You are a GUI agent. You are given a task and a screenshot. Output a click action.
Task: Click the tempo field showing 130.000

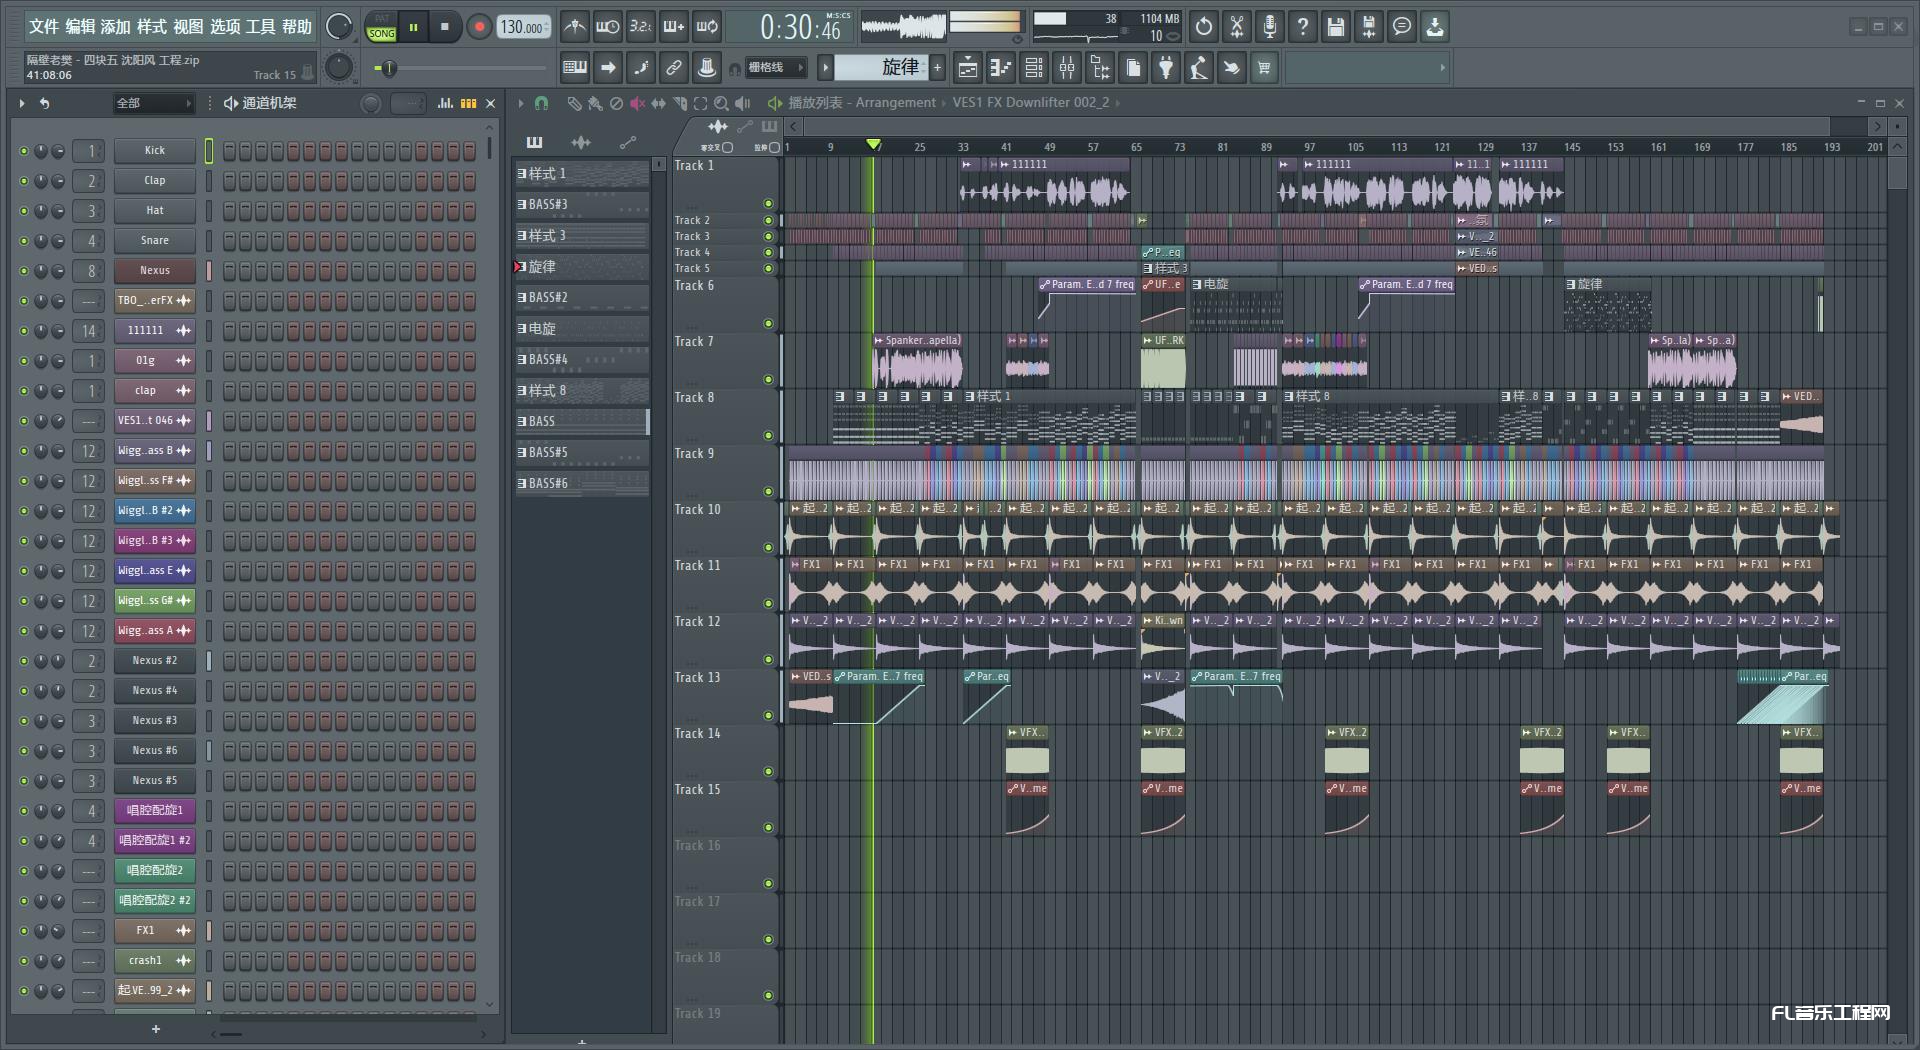tap(523, 28)
